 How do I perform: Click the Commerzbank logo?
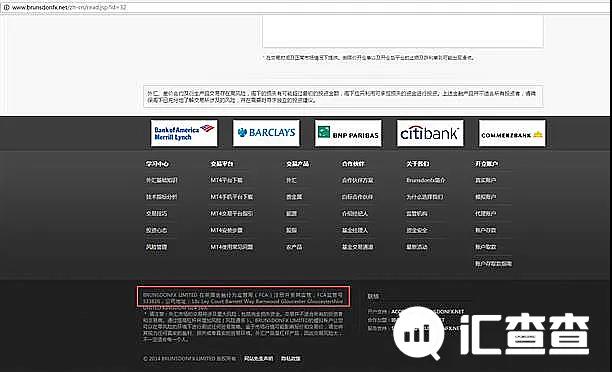click(x=512, y=133)
